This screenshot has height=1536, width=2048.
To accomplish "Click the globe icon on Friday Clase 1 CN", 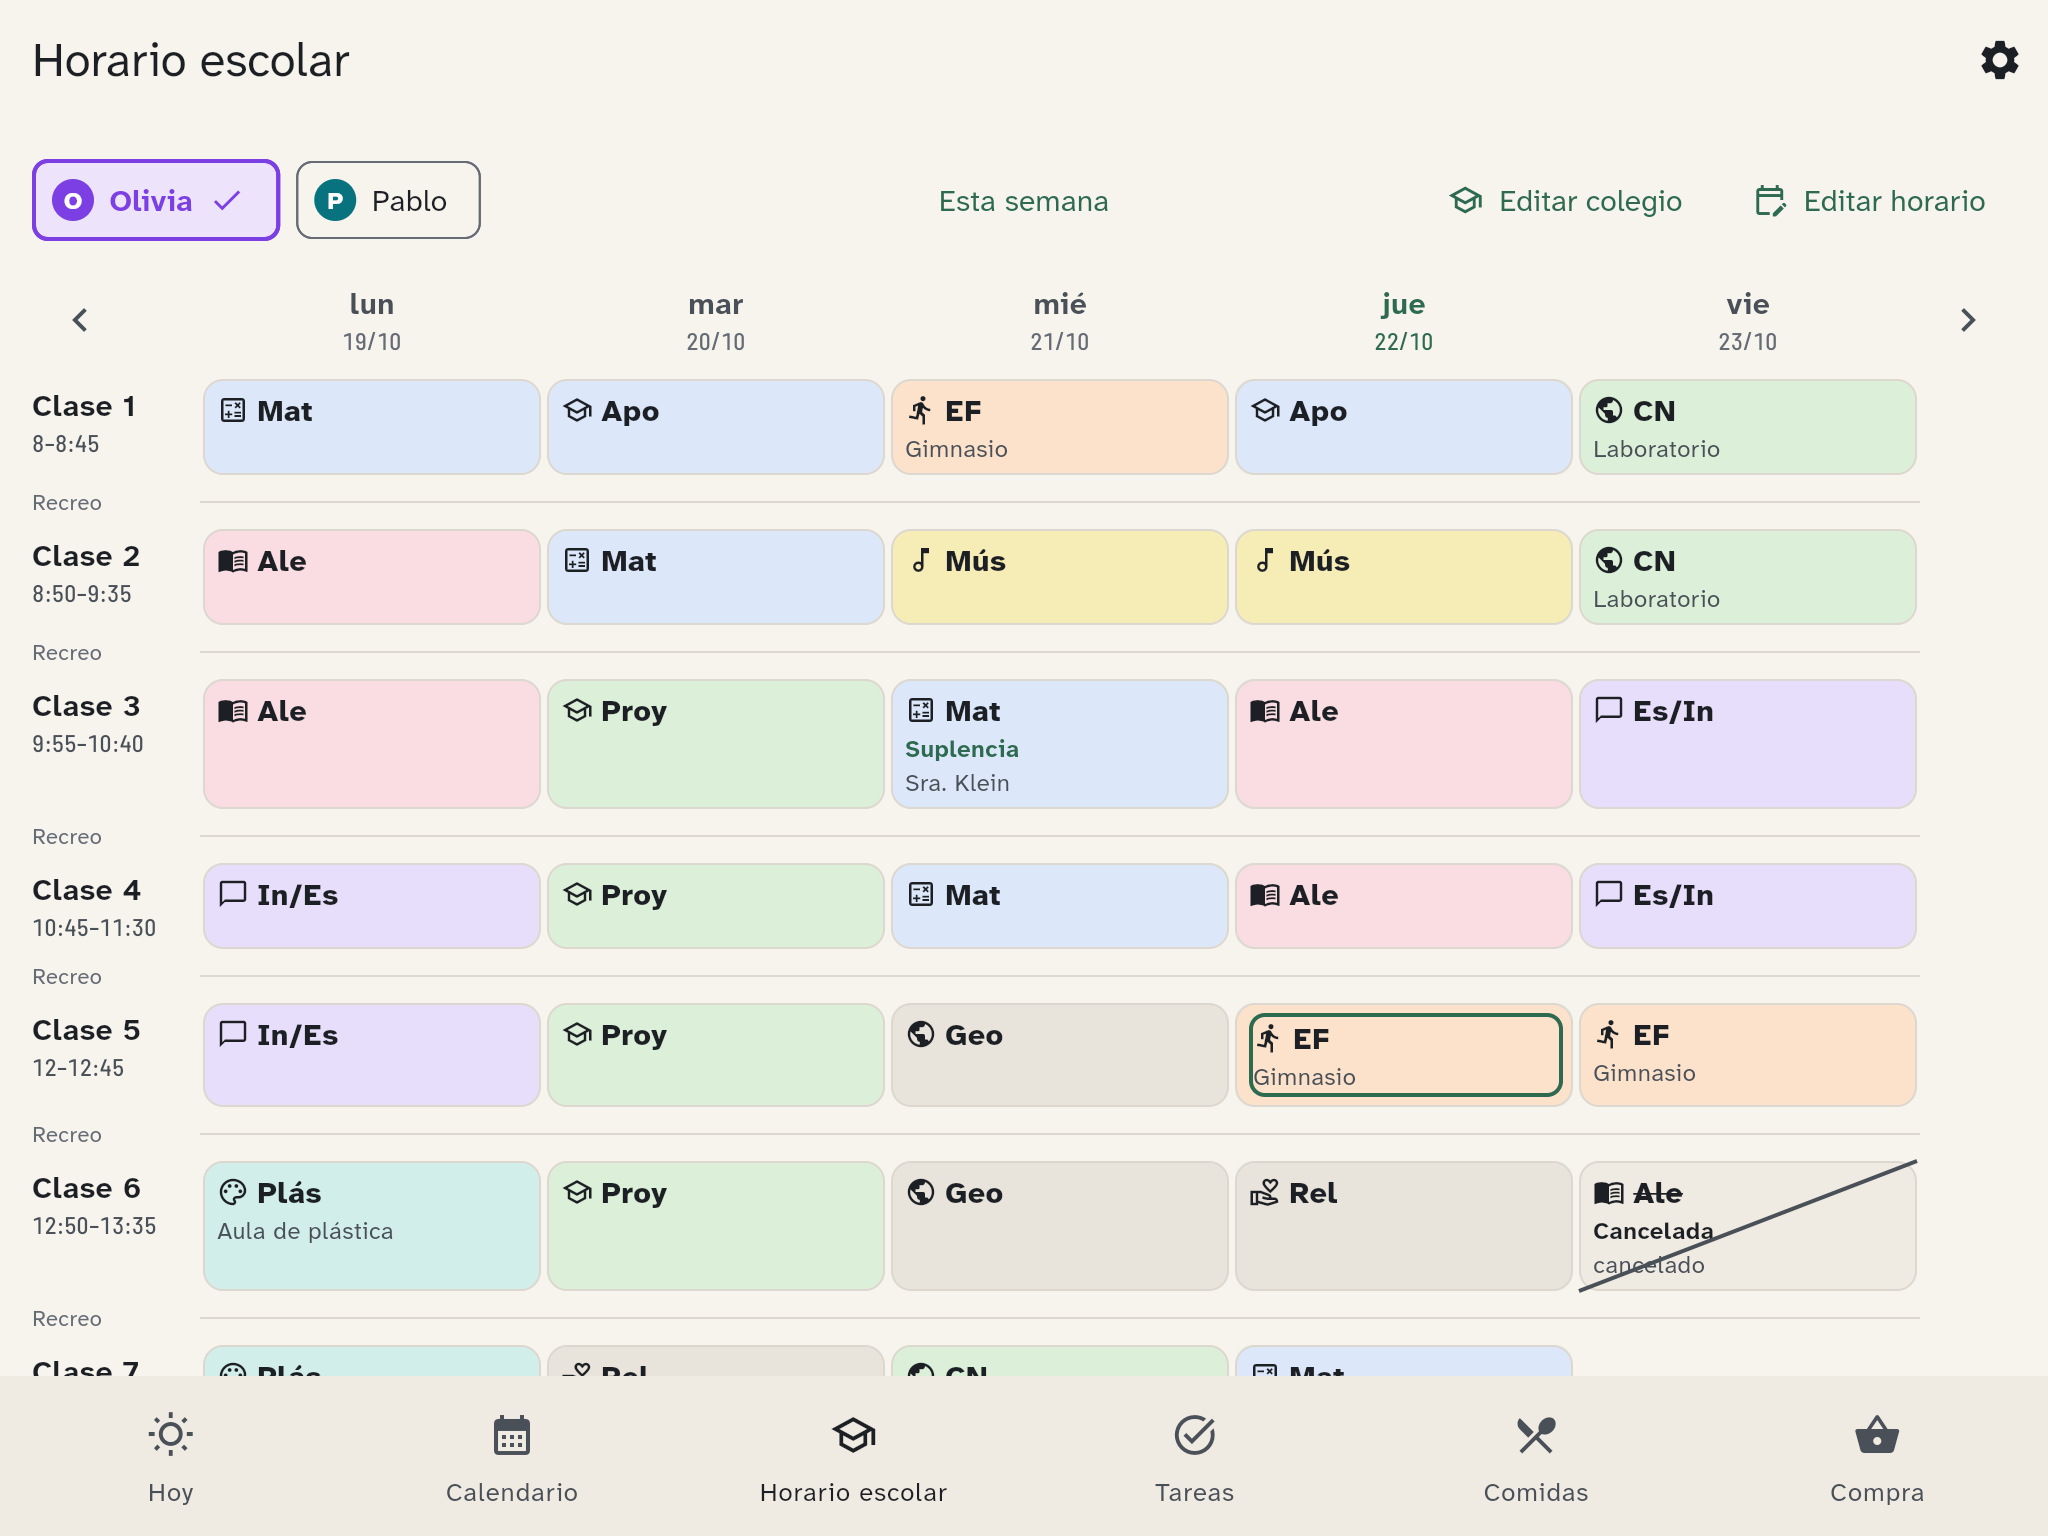I will tap(1609, 410).
